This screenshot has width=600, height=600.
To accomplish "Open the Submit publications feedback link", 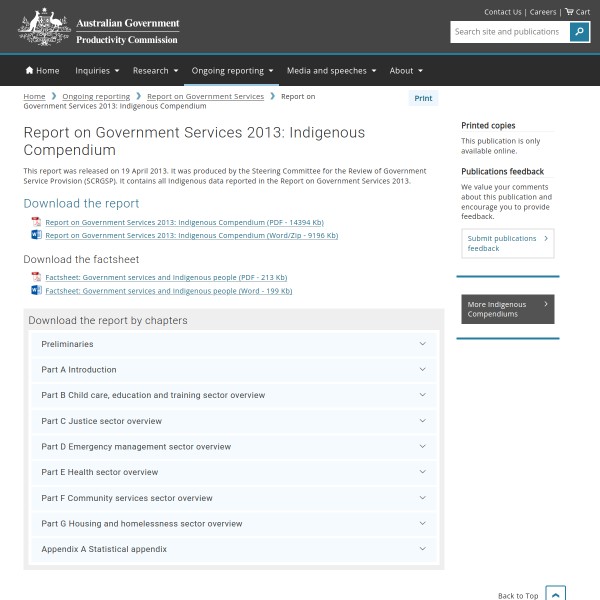I will [x=508, y=243].
